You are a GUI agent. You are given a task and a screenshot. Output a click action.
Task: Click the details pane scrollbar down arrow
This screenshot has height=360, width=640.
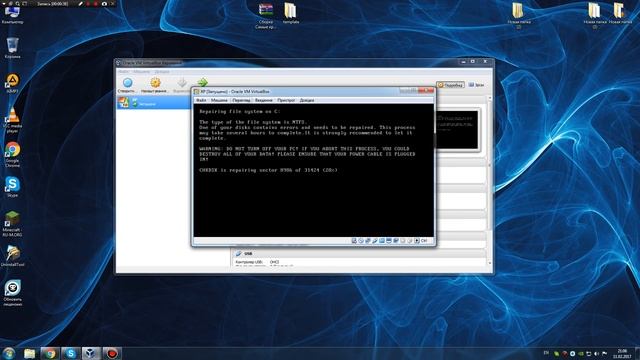[x=490, y=263]
